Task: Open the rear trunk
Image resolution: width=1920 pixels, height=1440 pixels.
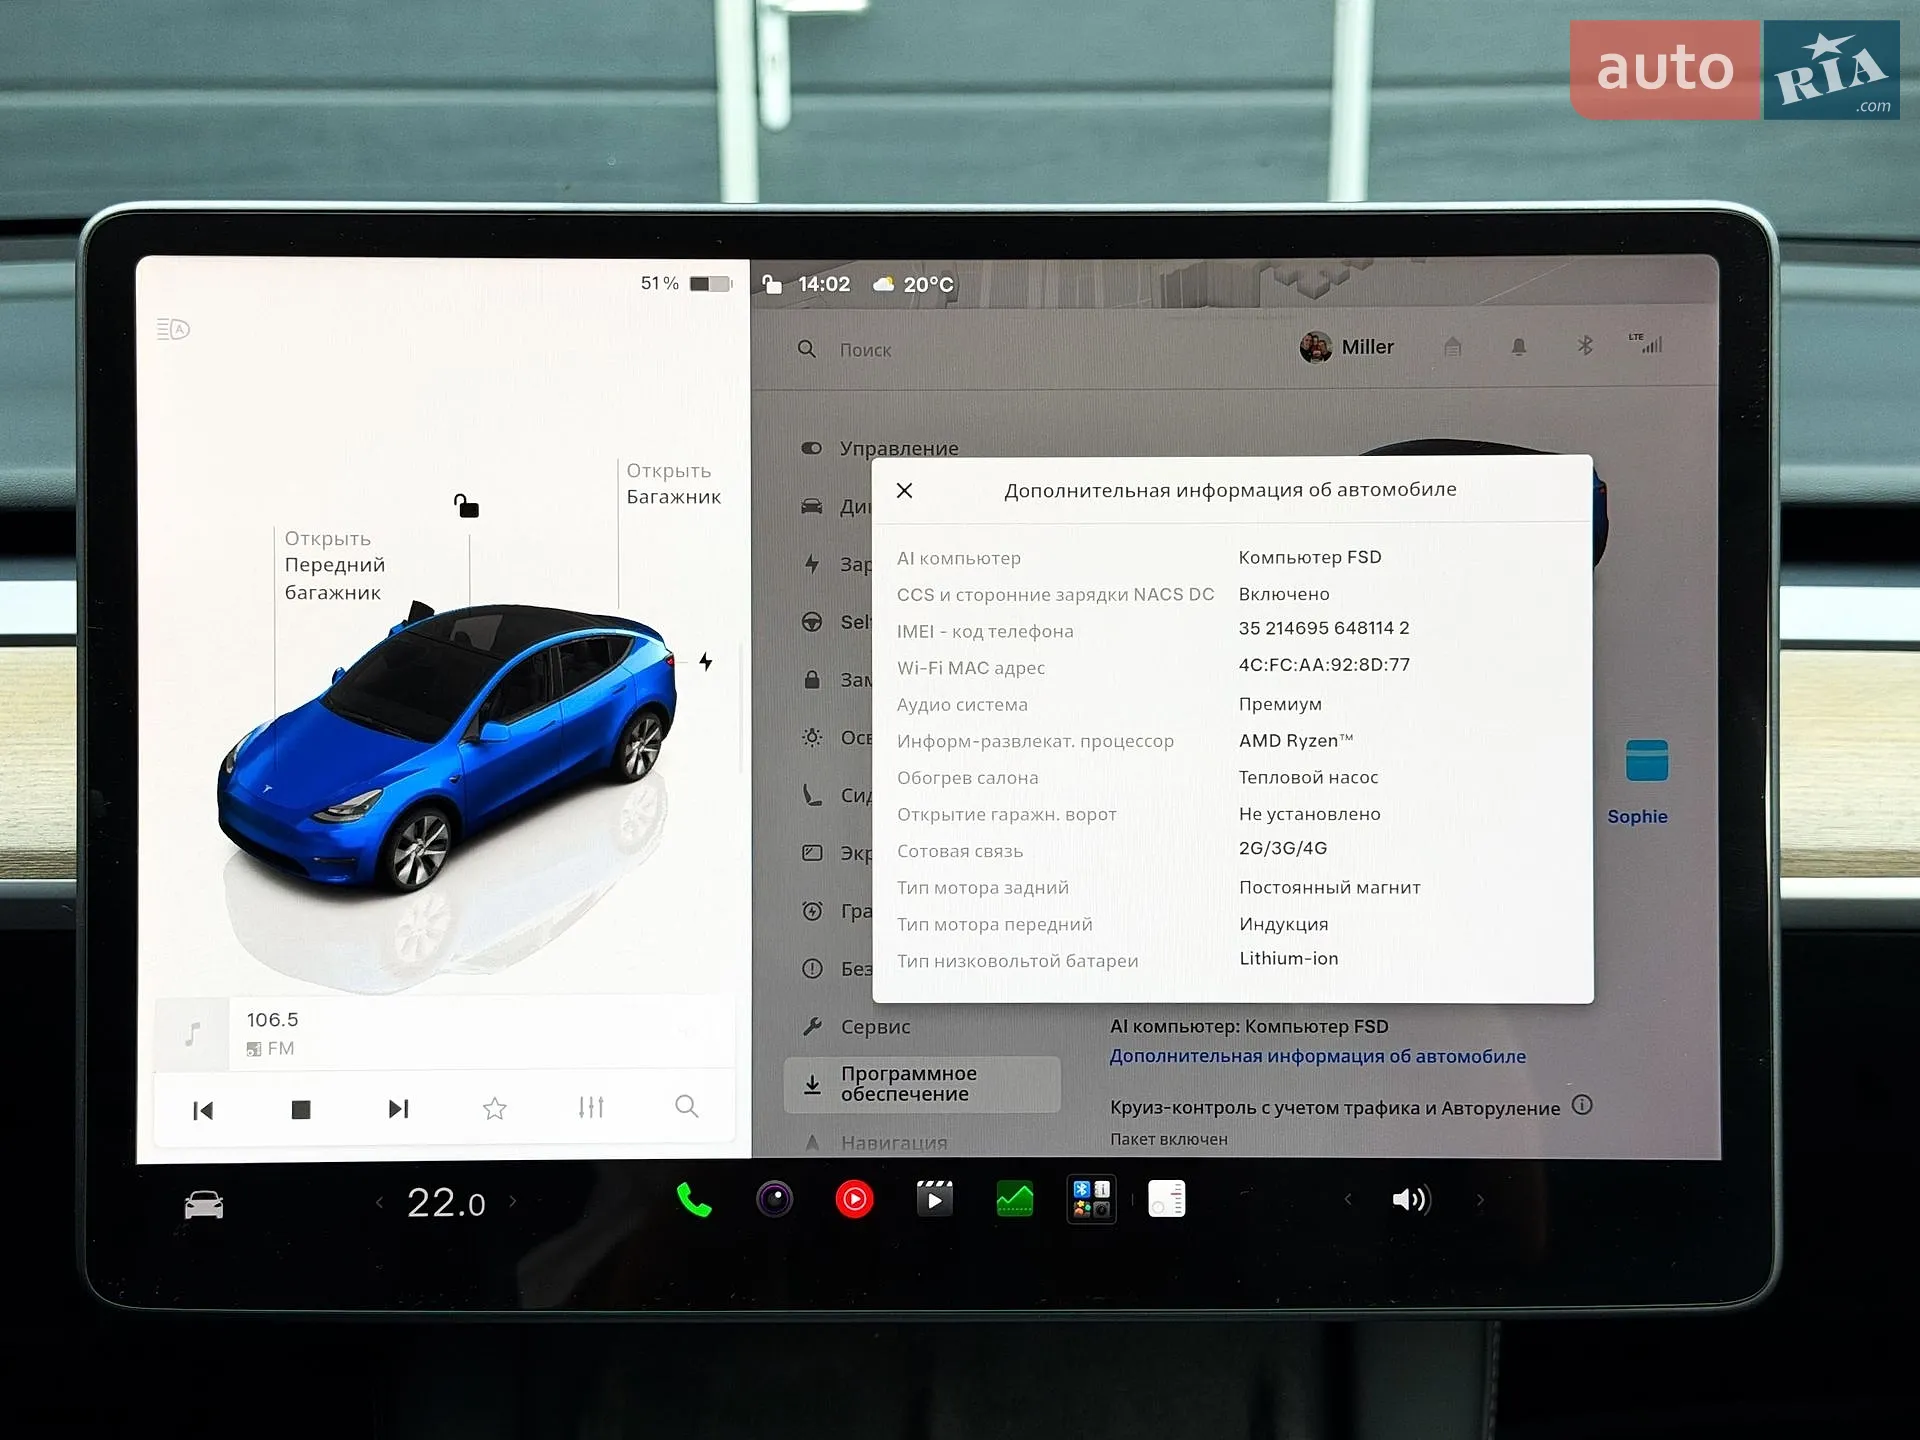Action: (x=673, y=484)
